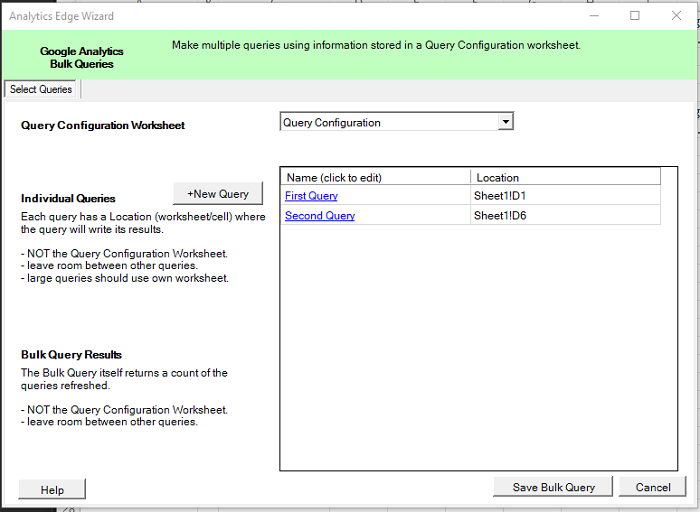Click the Individual Queries heading text
This screenshot has height=512, width=700.
[68, 198]
